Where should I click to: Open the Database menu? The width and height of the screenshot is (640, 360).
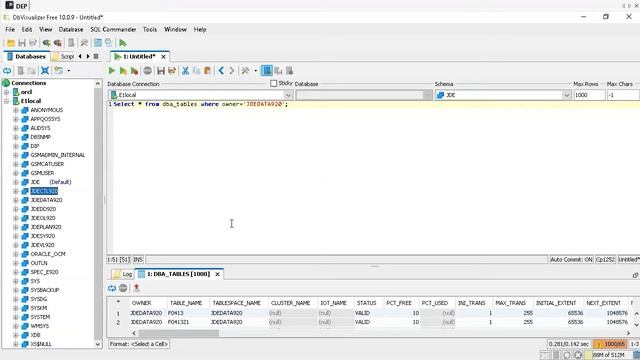pos(71,29)
